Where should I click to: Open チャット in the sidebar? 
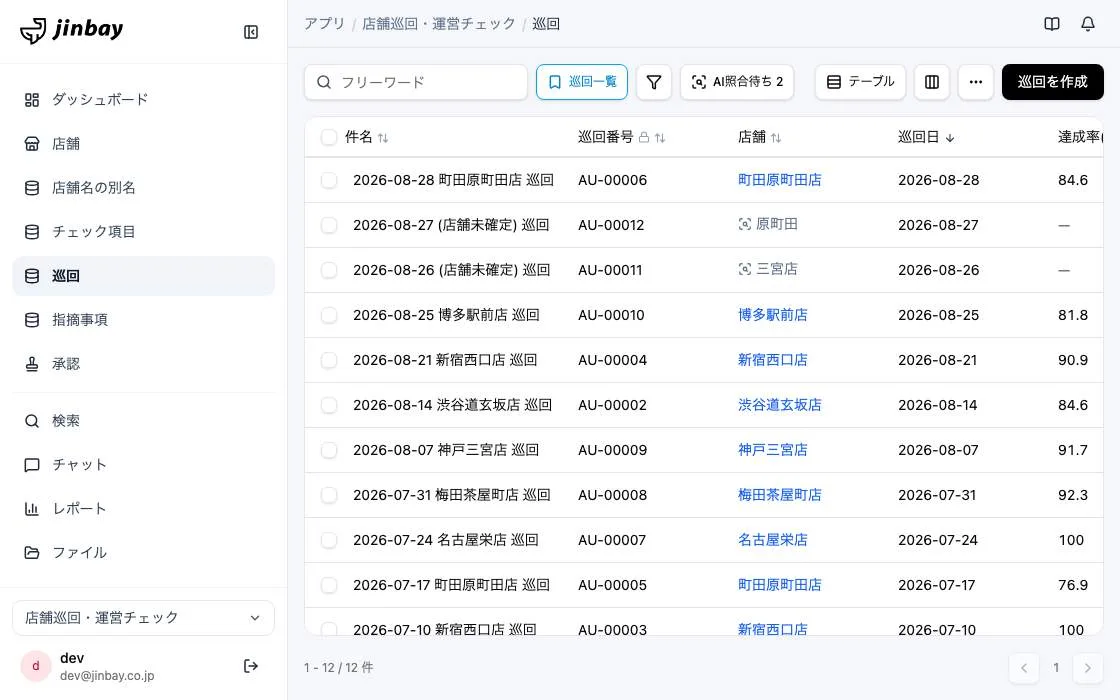tap(143, 465)
